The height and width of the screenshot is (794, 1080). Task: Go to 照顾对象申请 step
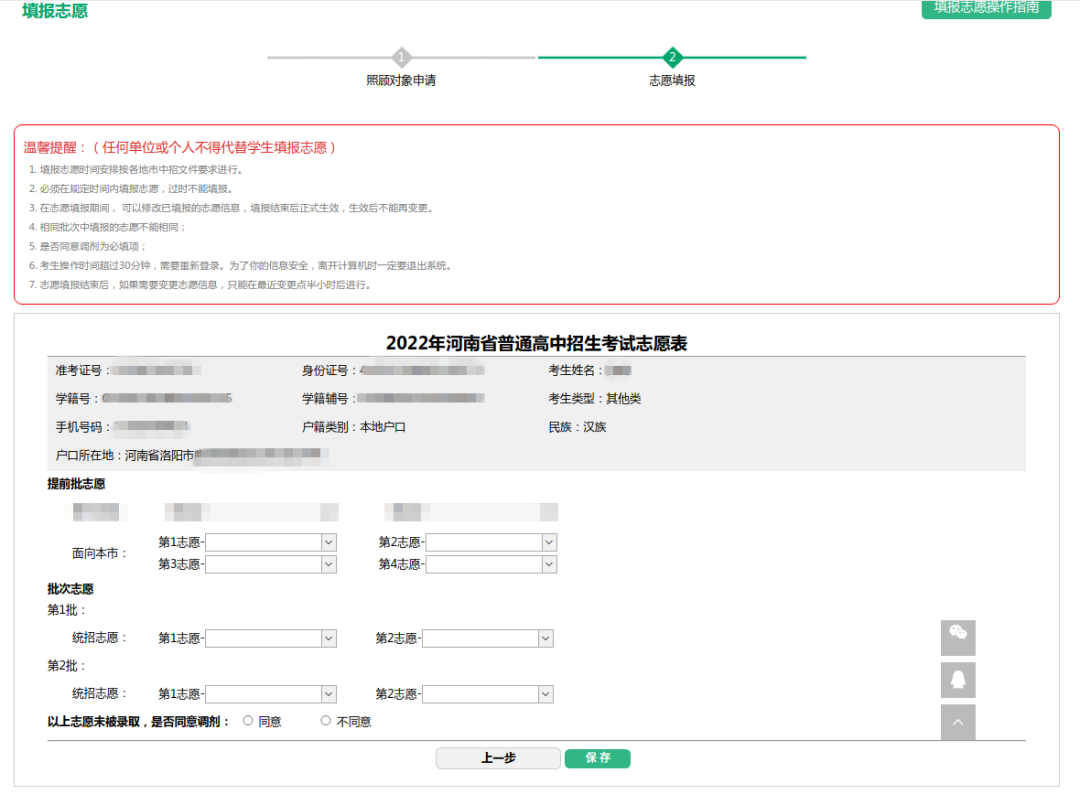click(401, 81)
